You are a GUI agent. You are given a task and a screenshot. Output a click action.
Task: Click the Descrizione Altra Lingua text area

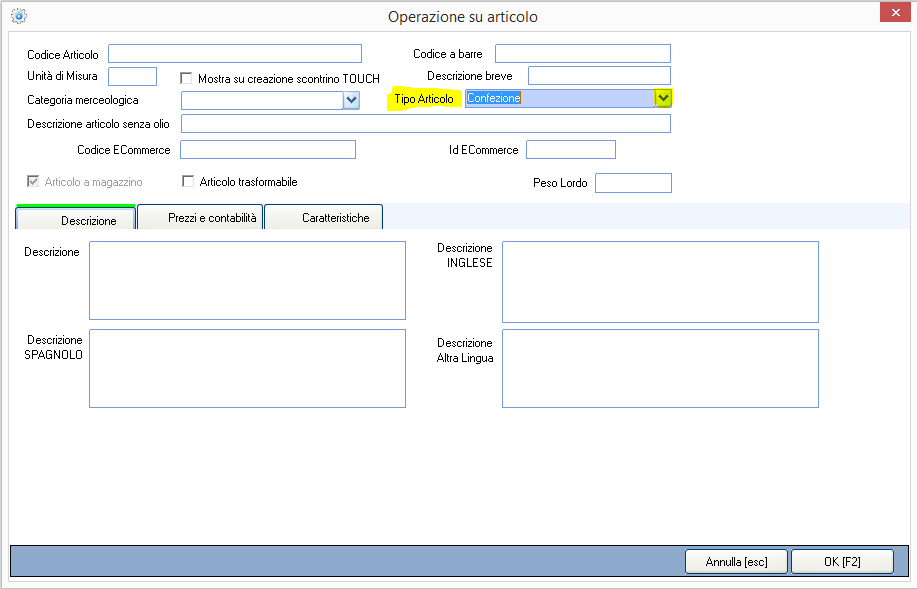(x=660, y=368)
